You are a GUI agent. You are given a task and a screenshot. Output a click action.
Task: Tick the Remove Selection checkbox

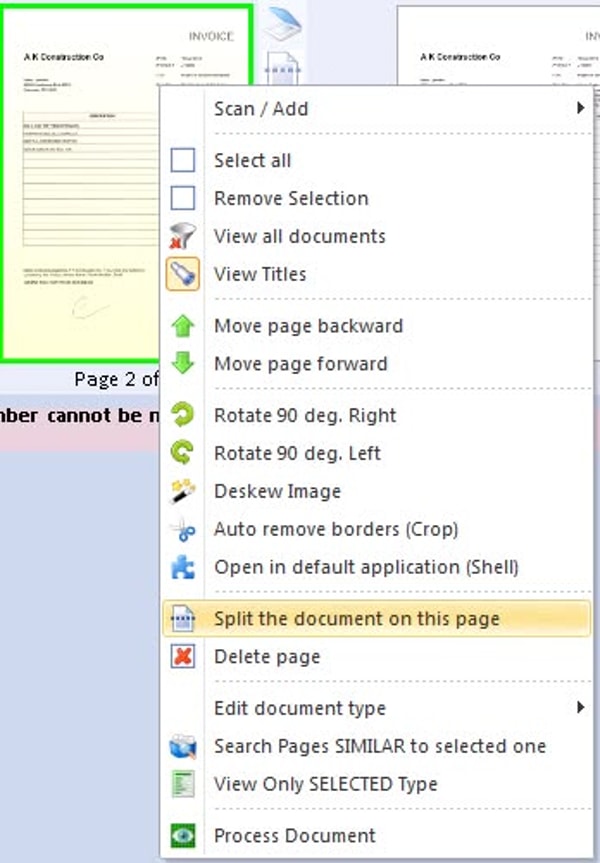pyautogui.click(x=182, y=198)
